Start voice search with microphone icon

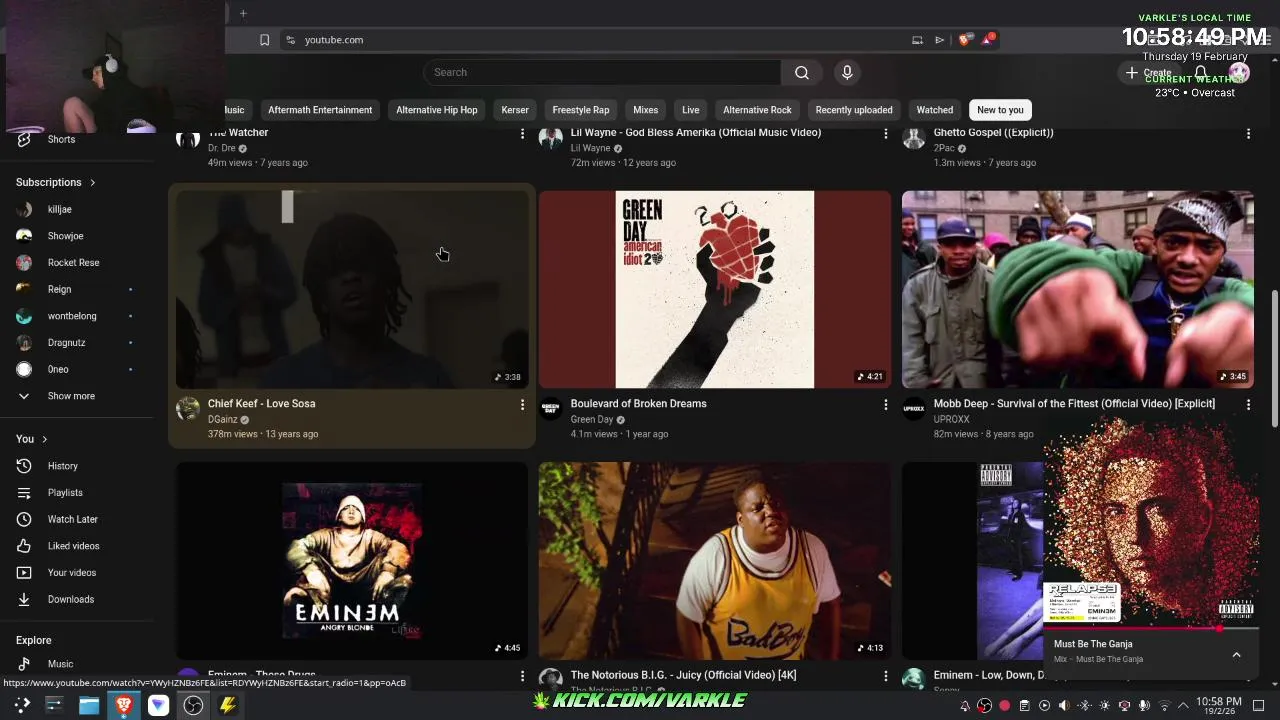tap(847, 72)
